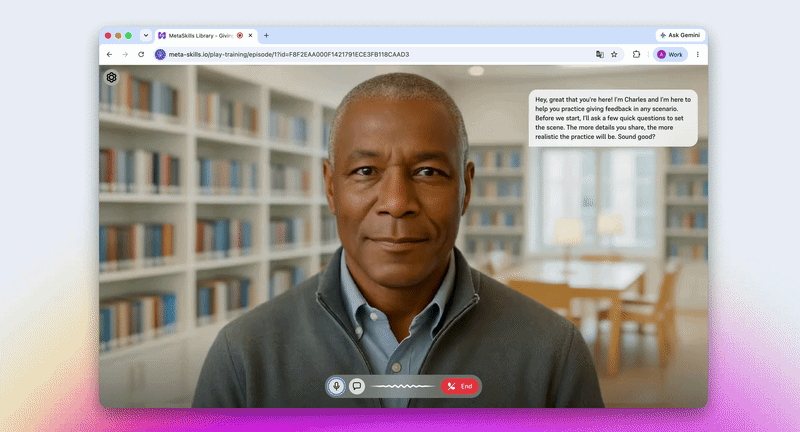
Task: Open the chat bubble icon
Action: click(x=357, y=386)
